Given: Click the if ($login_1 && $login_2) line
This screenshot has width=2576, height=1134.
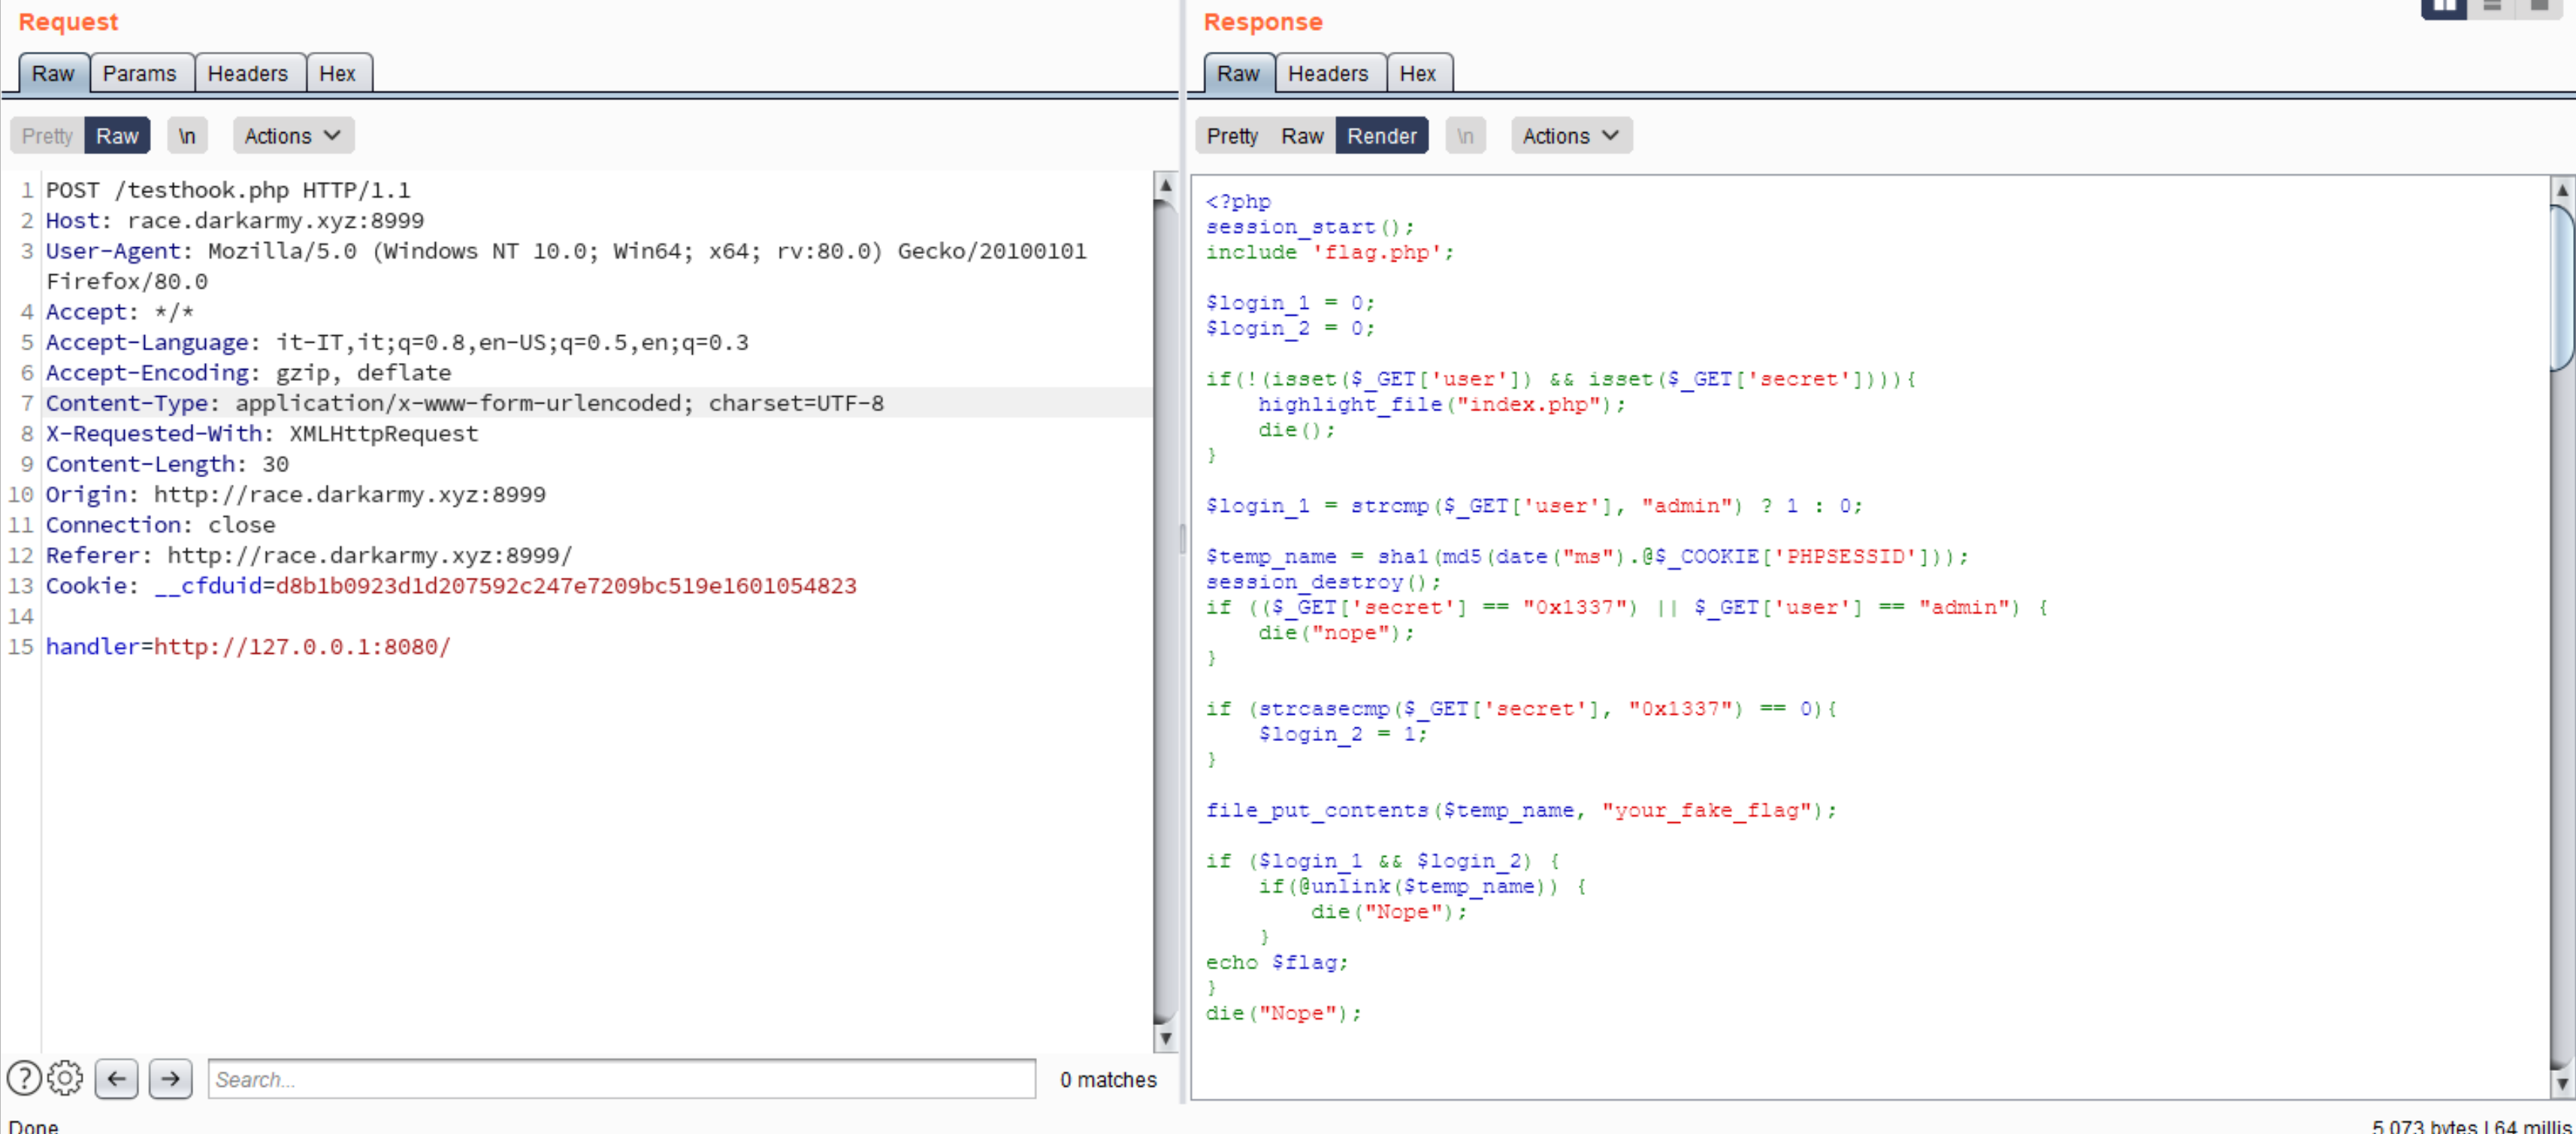Looking at the screenshot, I should click(x=1382, y=860).
